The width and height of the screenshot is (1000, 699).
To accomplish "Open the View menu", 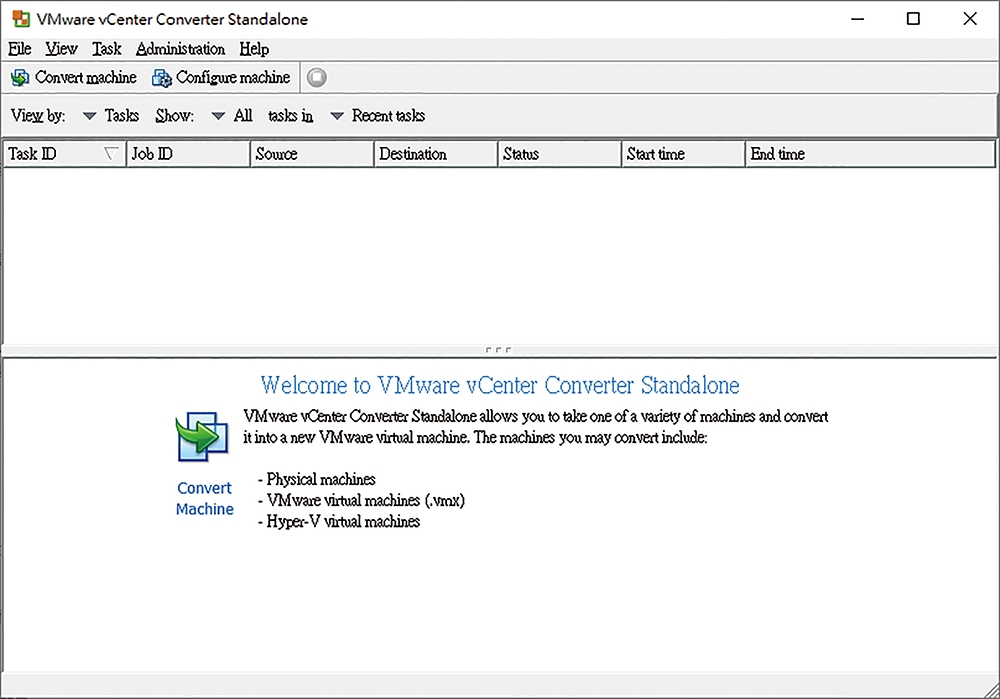I will (61, 49).
